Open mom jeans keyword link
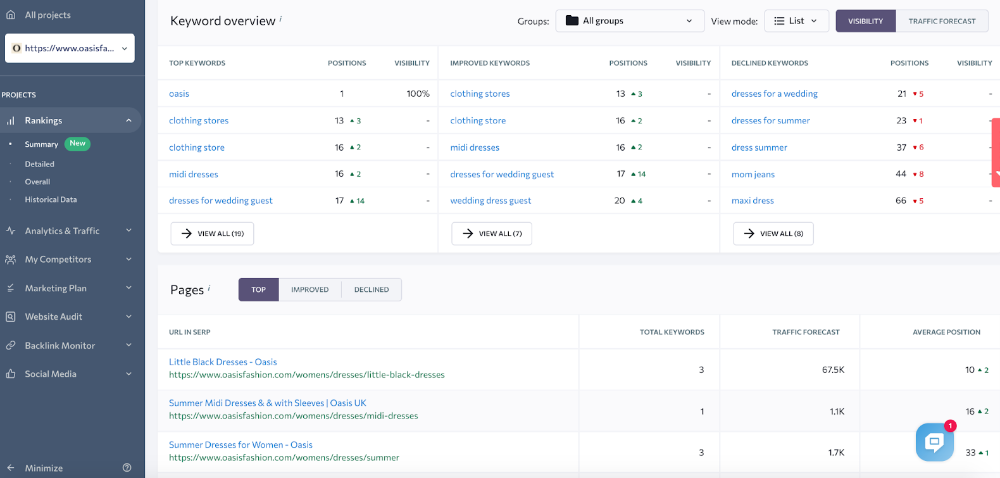The width and height of the screenshot is (1000, 478). [753, 174]
